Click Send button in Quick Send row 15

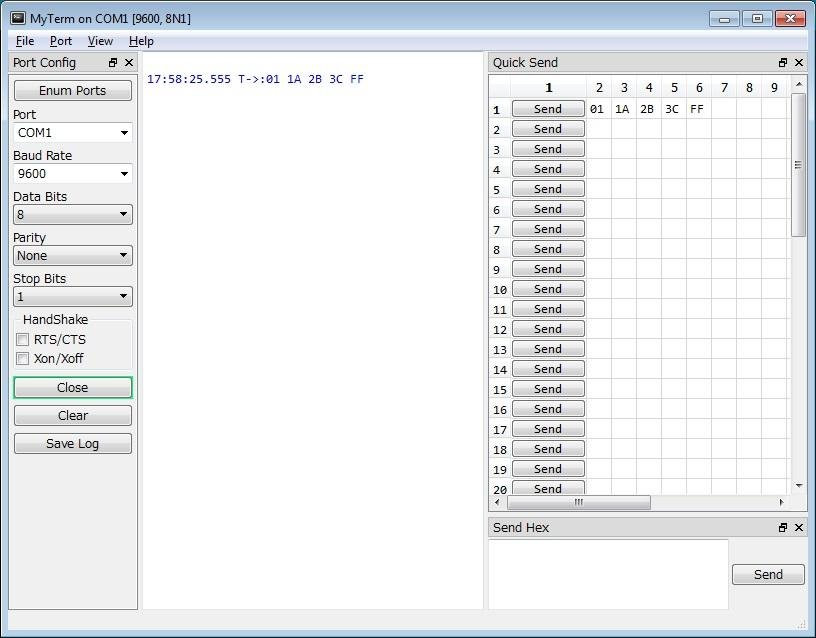548,389
